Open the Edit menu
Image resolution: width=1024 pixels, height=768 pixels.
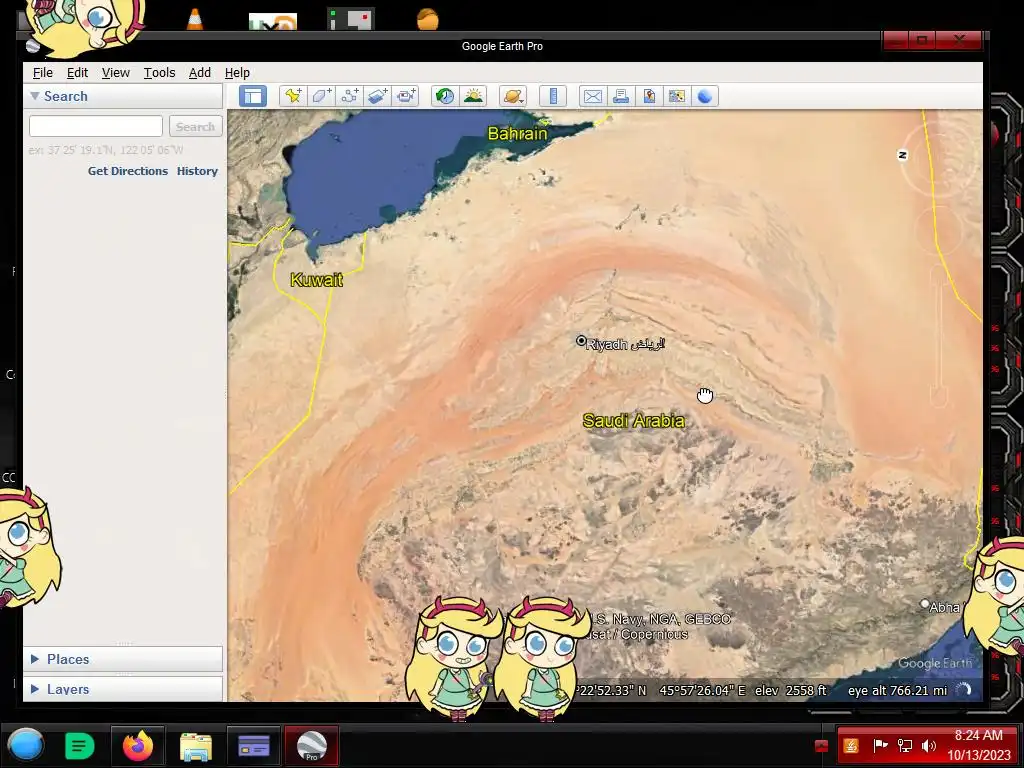[x=77, y=72]
